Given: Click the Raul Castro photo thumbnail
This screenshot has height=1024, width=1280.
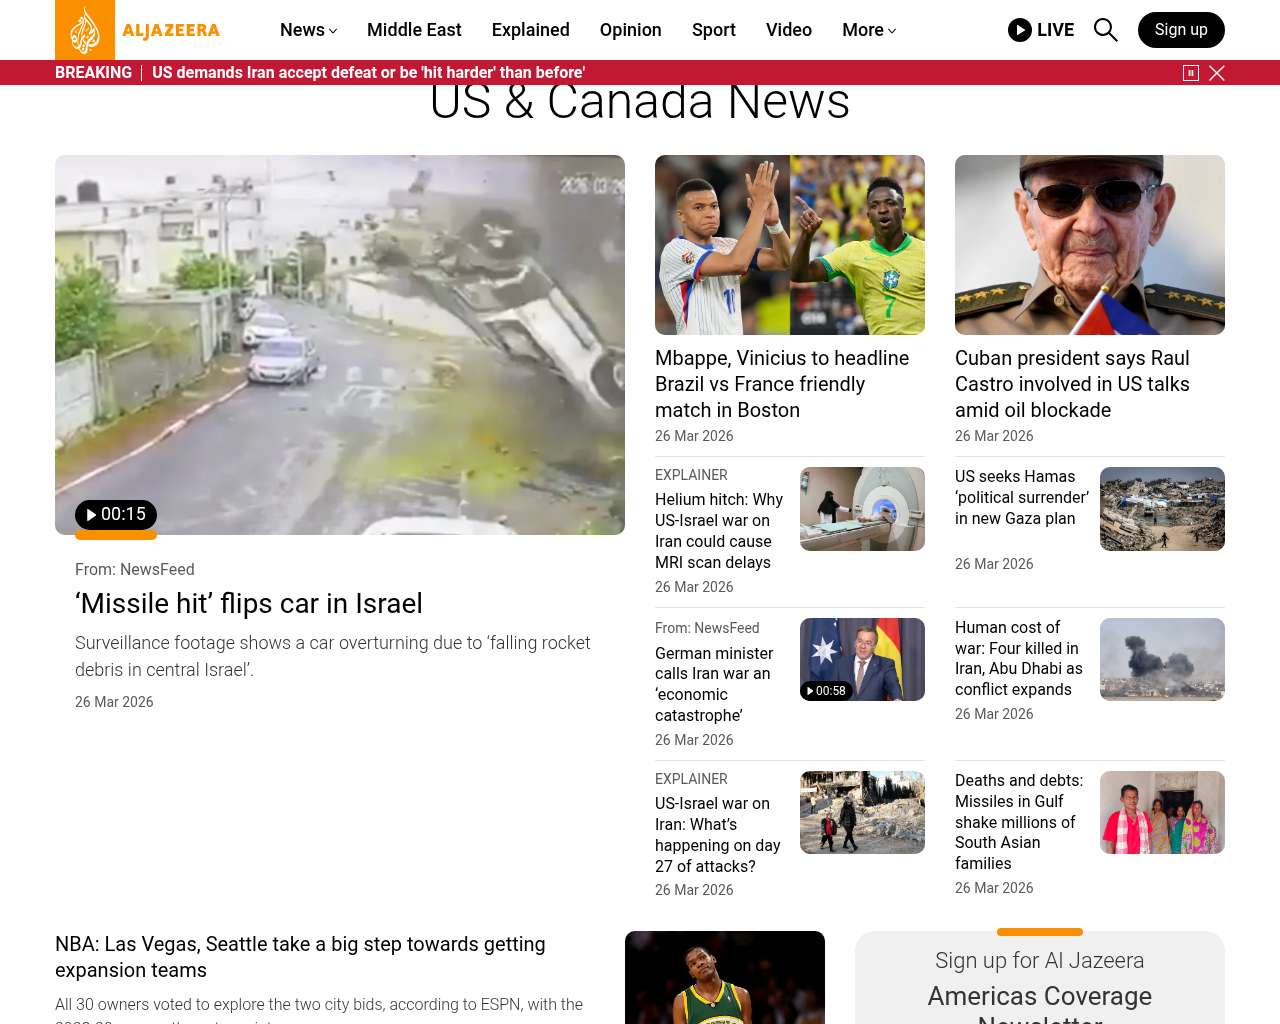Looking at the screenshot, I should point(1089,245).
